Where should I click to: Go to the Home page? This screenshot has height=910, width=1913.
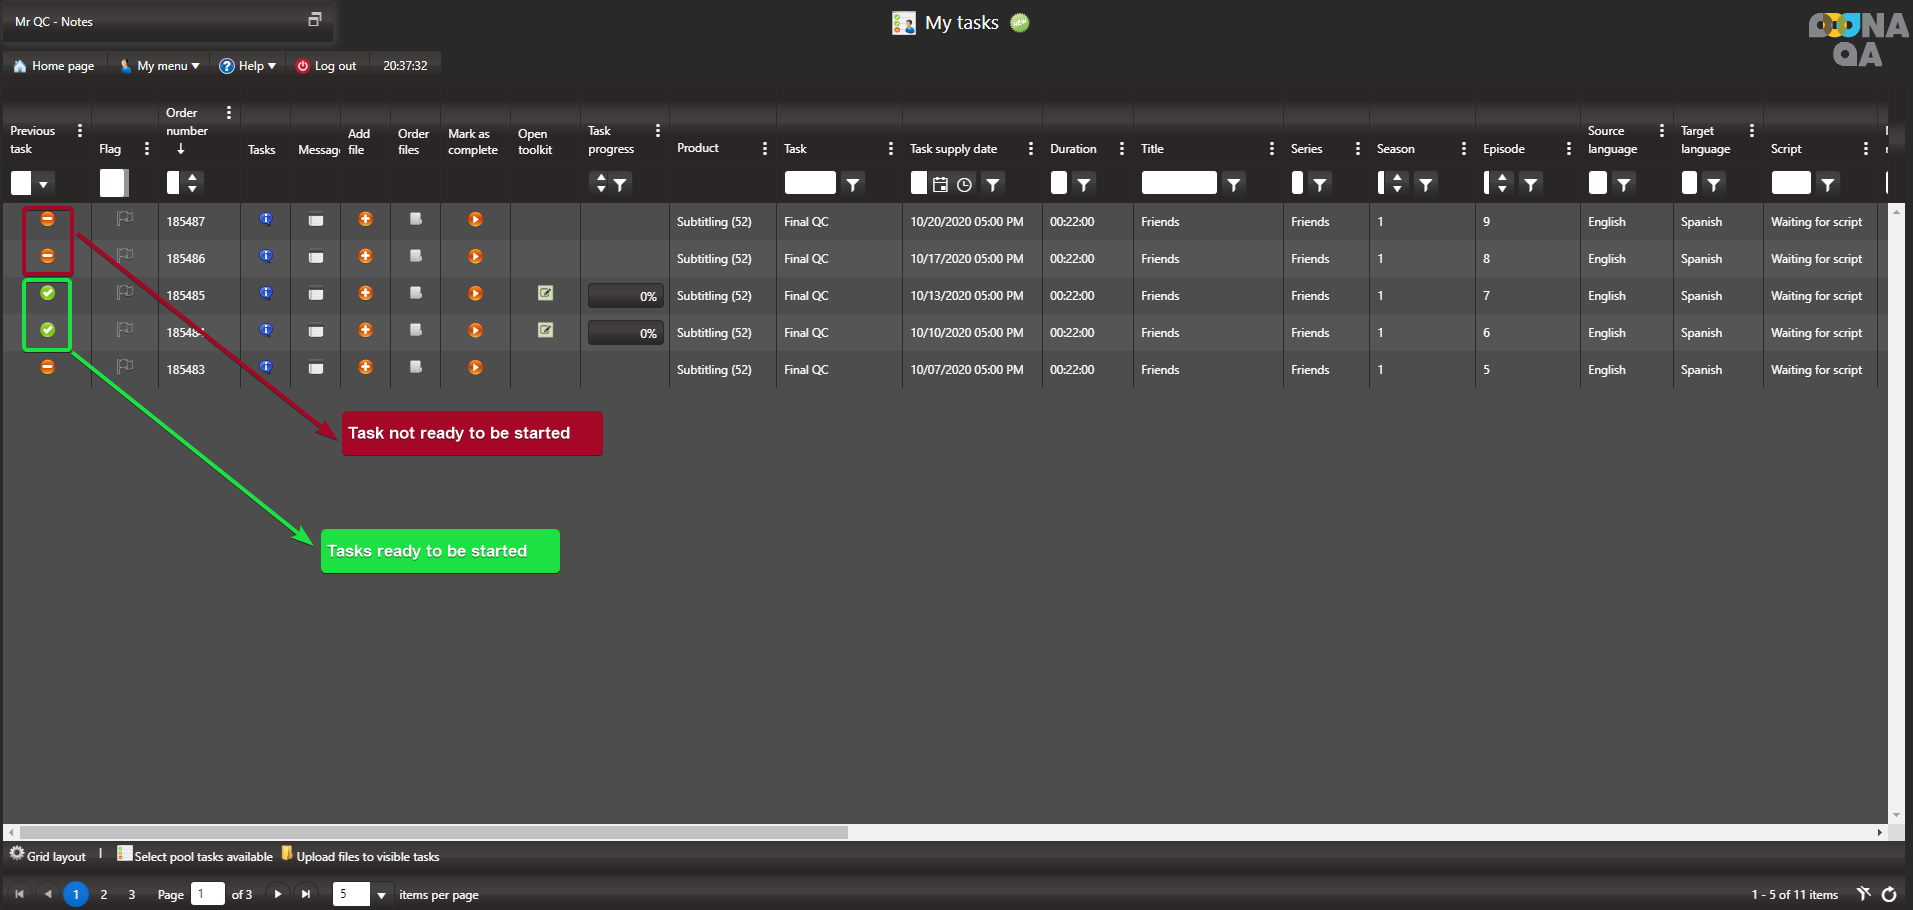pos(54,66)
